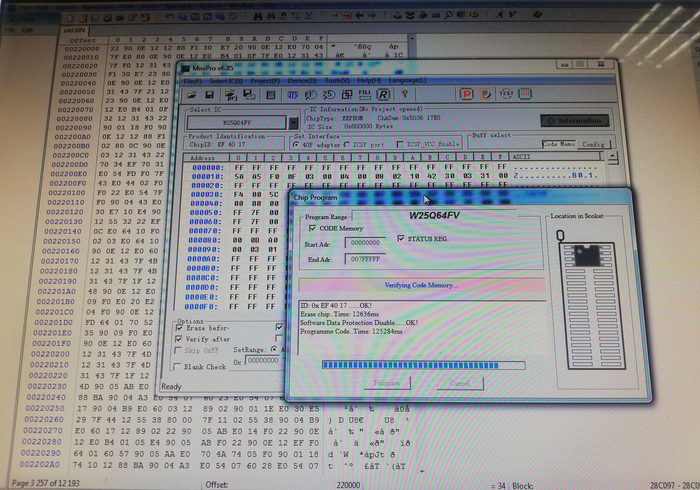Screen dimensions: 700x490
Task: Click the Cancel button in Chip Program dialog
Action: pyautogui.click(x=460, y=383)
